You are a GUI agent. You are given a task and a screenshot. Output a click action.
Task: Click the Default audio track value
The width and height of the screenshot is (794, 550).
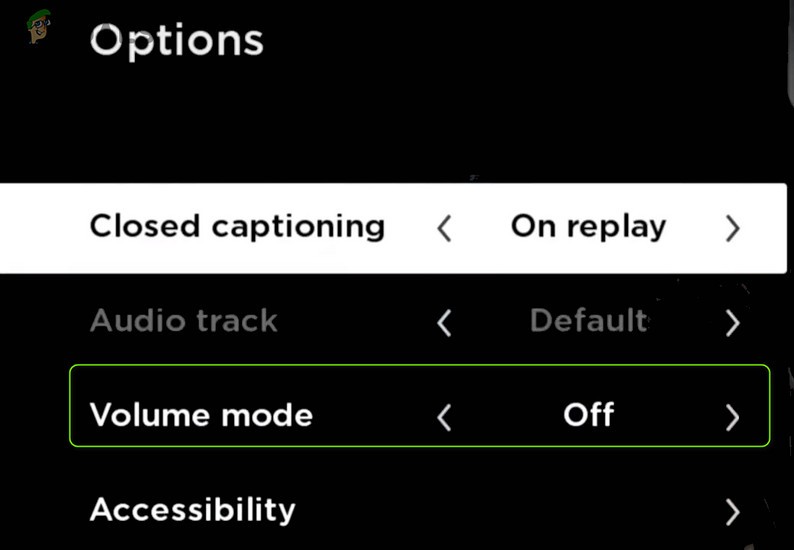[588, 321]
